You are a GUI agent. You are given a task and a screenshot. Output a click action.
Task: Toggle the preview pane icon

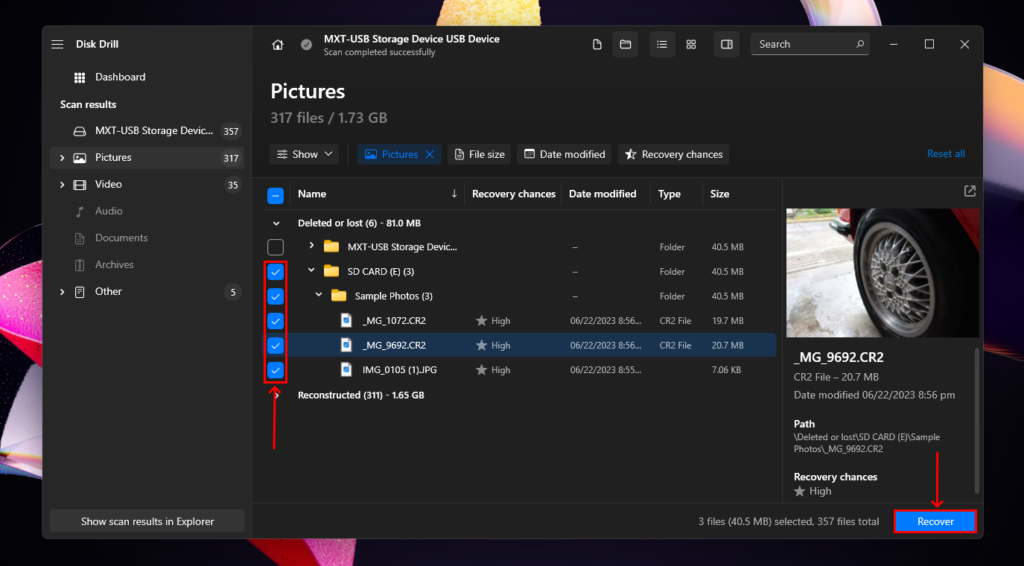[727, 44]
